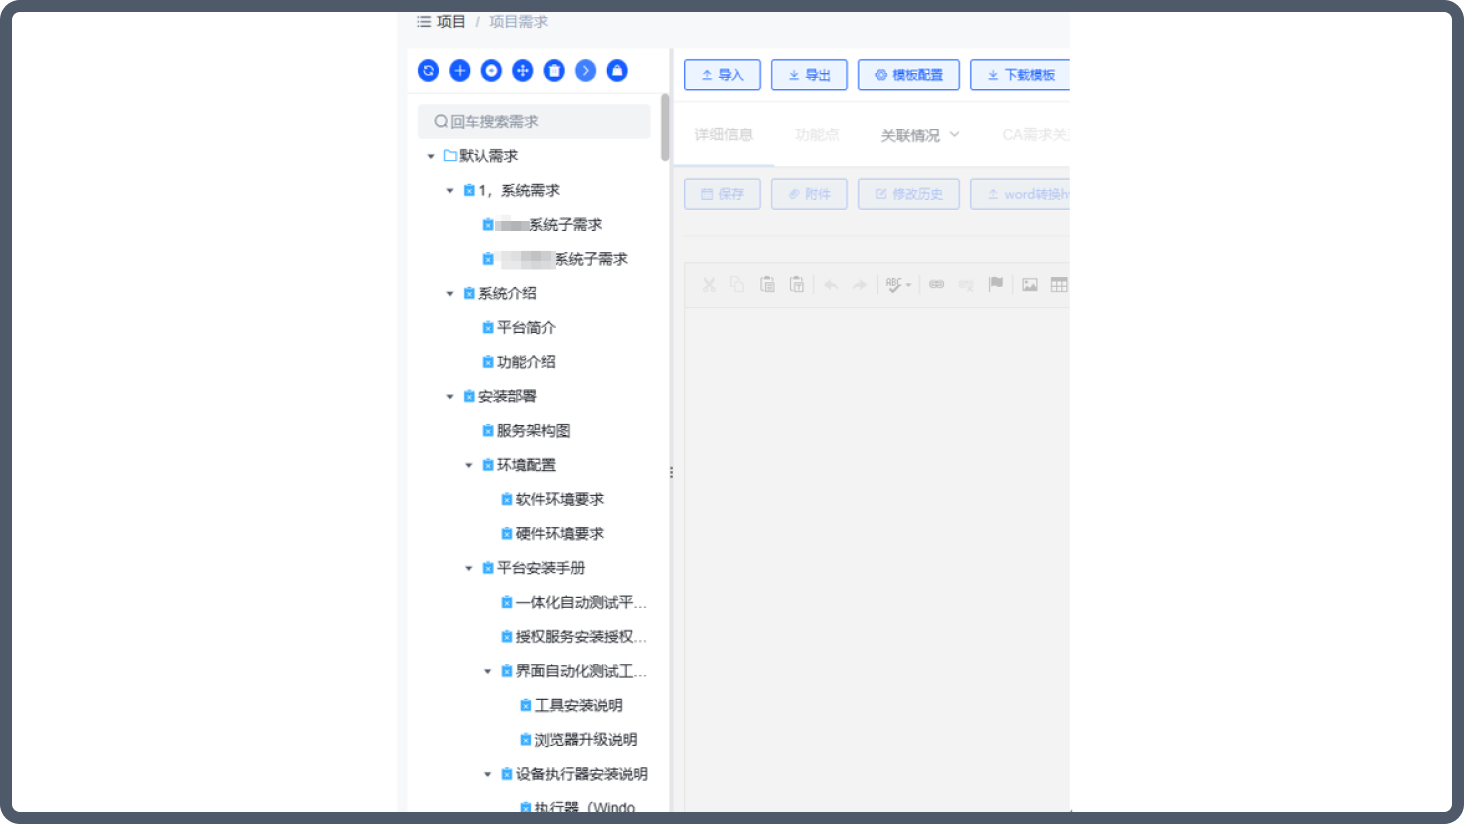Collapse the 环境配置 node
This screenshot has width=1464, height=824.
(469, 465)
